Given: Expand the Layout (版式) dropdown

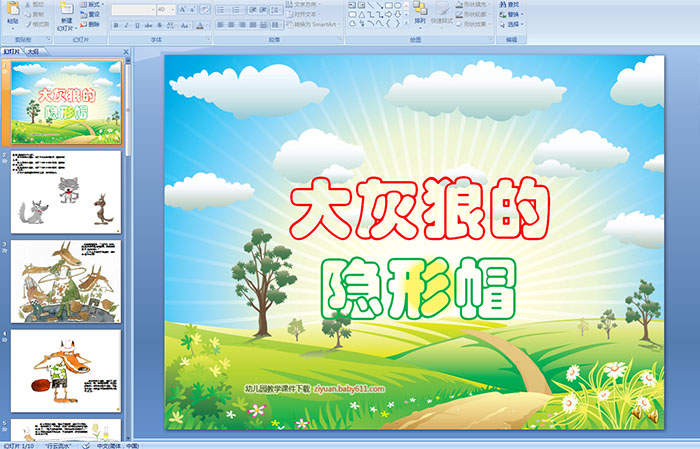Looking at the screenshot, I should pyautogui.click(x=95, y=5).
